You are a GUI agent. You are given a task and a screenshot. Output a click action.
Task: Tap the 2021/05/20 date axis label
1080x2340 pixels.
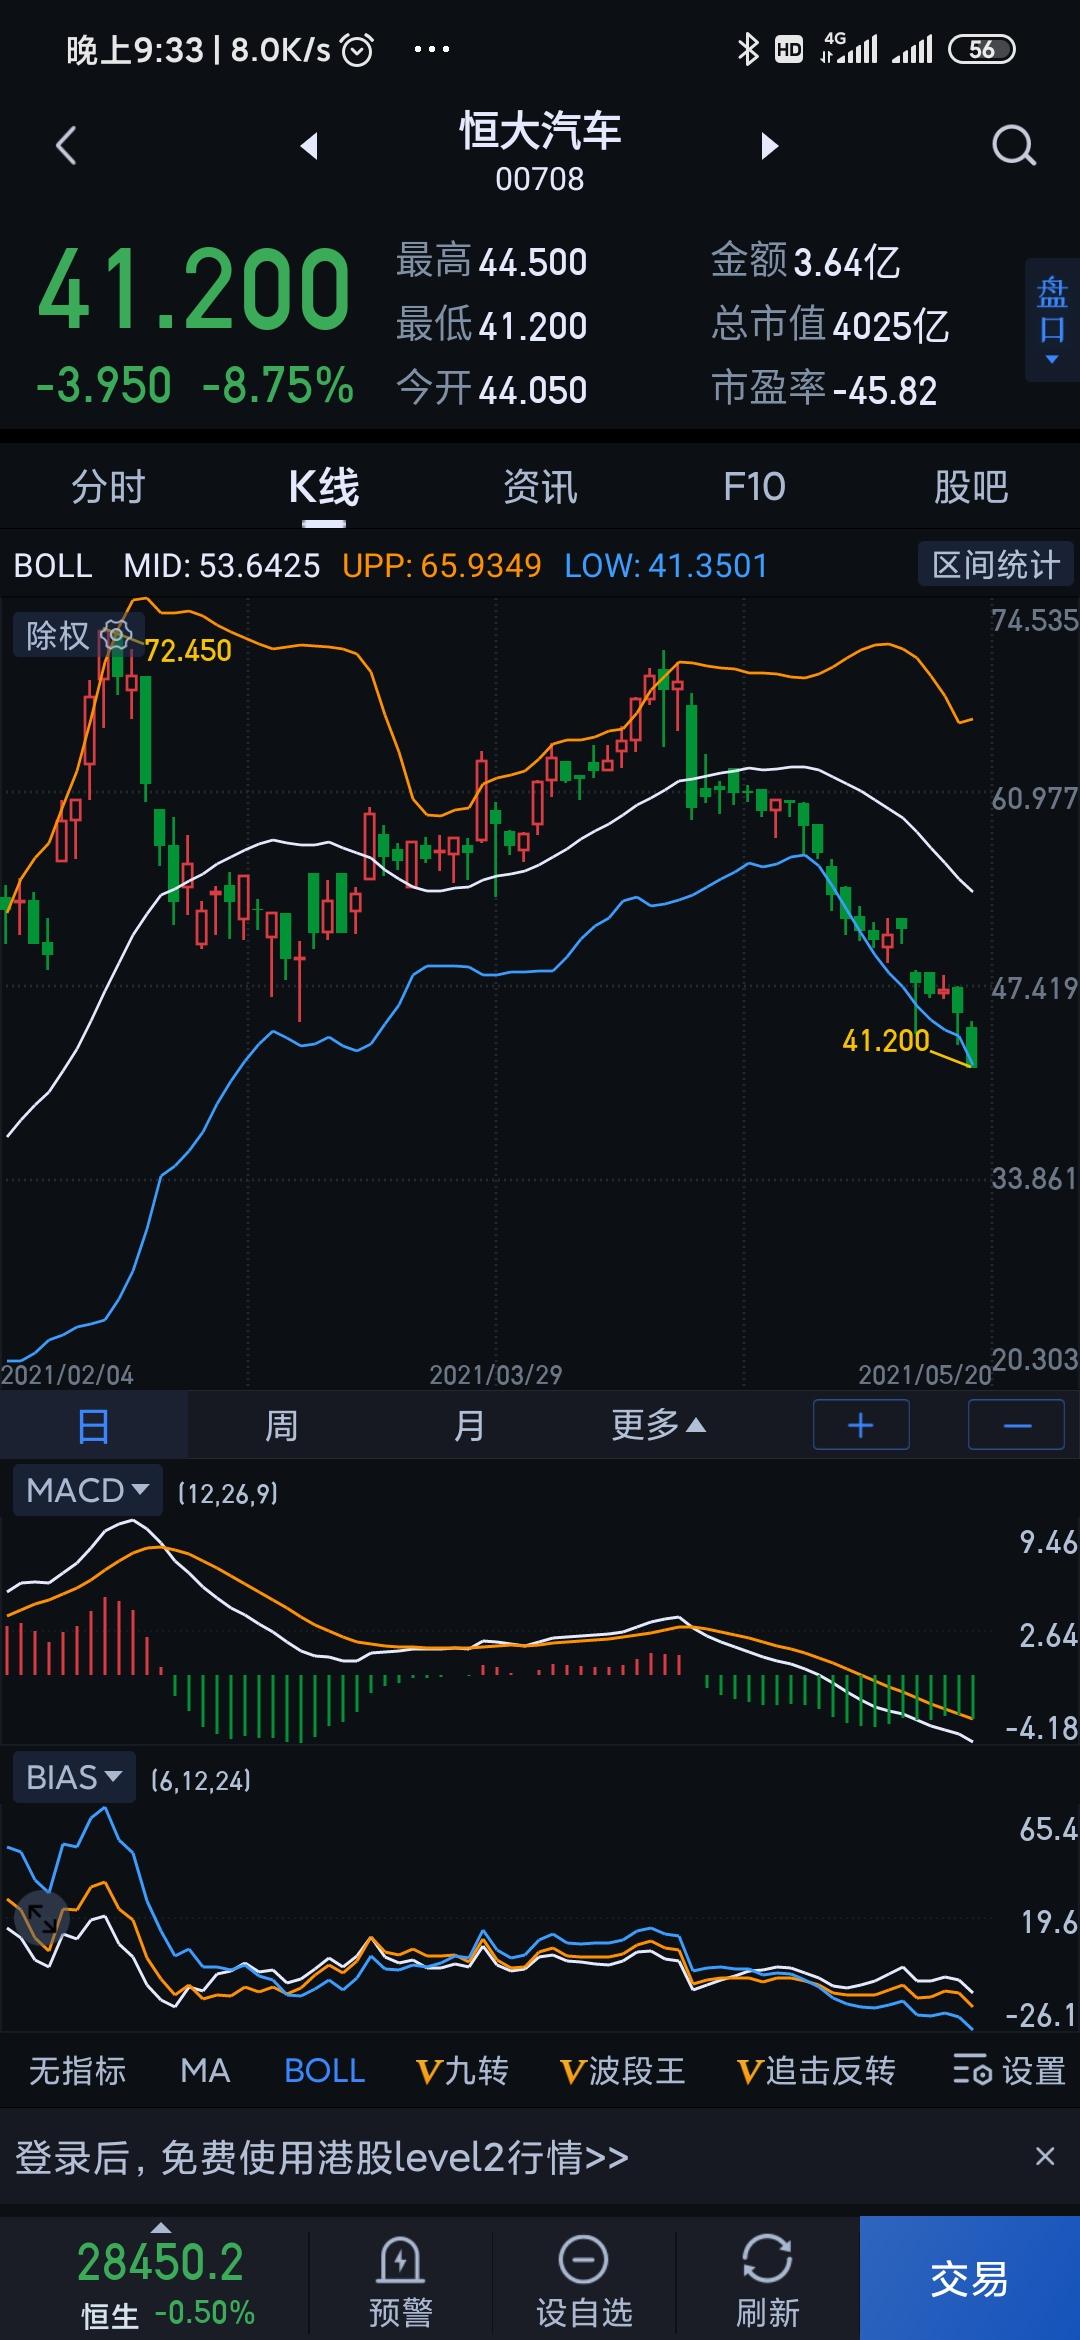(925, 1375)
